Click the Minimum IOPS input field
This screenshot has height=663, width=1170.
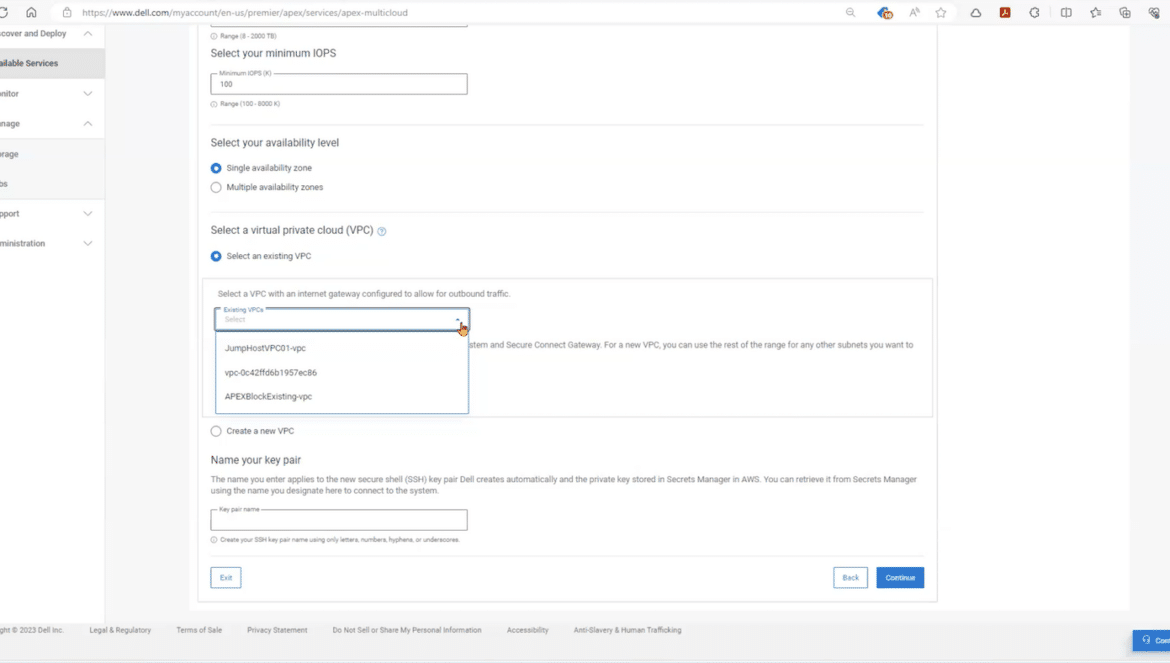[x=339, y=84]
